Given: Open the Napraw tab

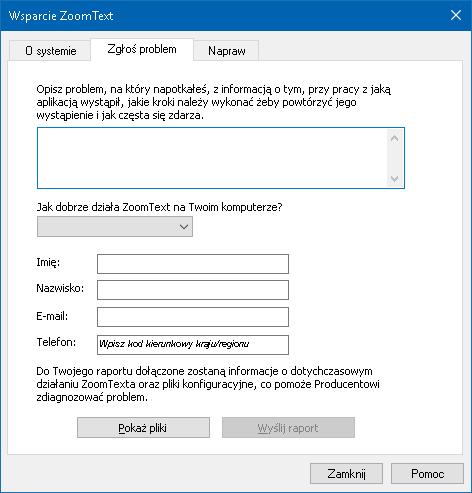Looking at the screenshot, I should [226, 51].
